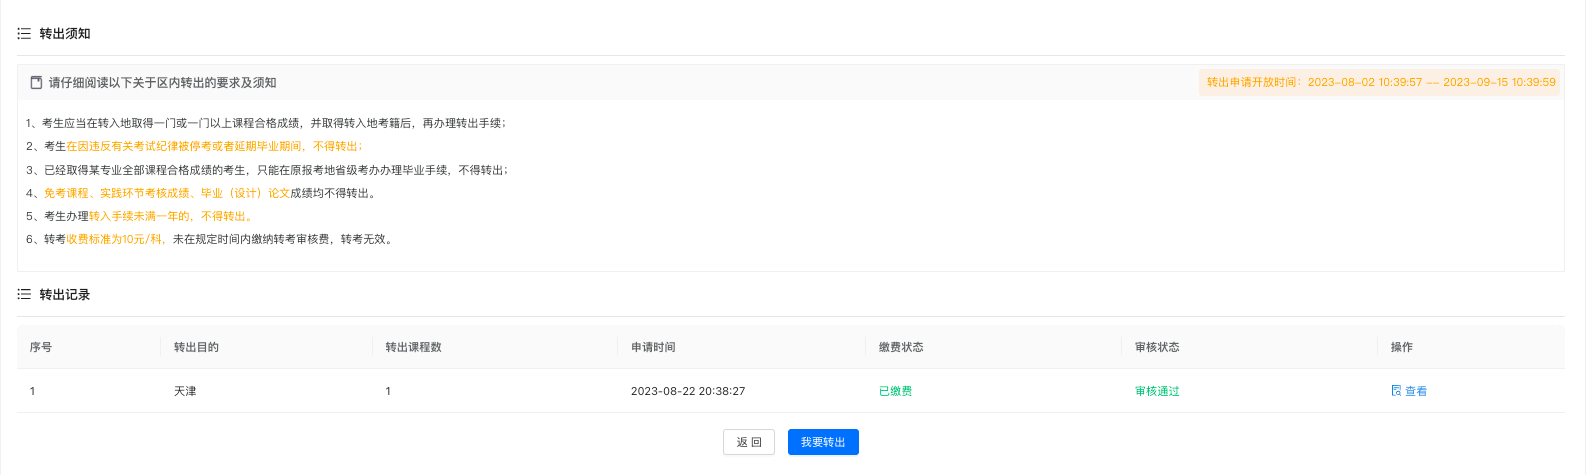The width and height of the screenshot is (1586, 475).
Task: Click the 返回 button
Action: [749, 442]
